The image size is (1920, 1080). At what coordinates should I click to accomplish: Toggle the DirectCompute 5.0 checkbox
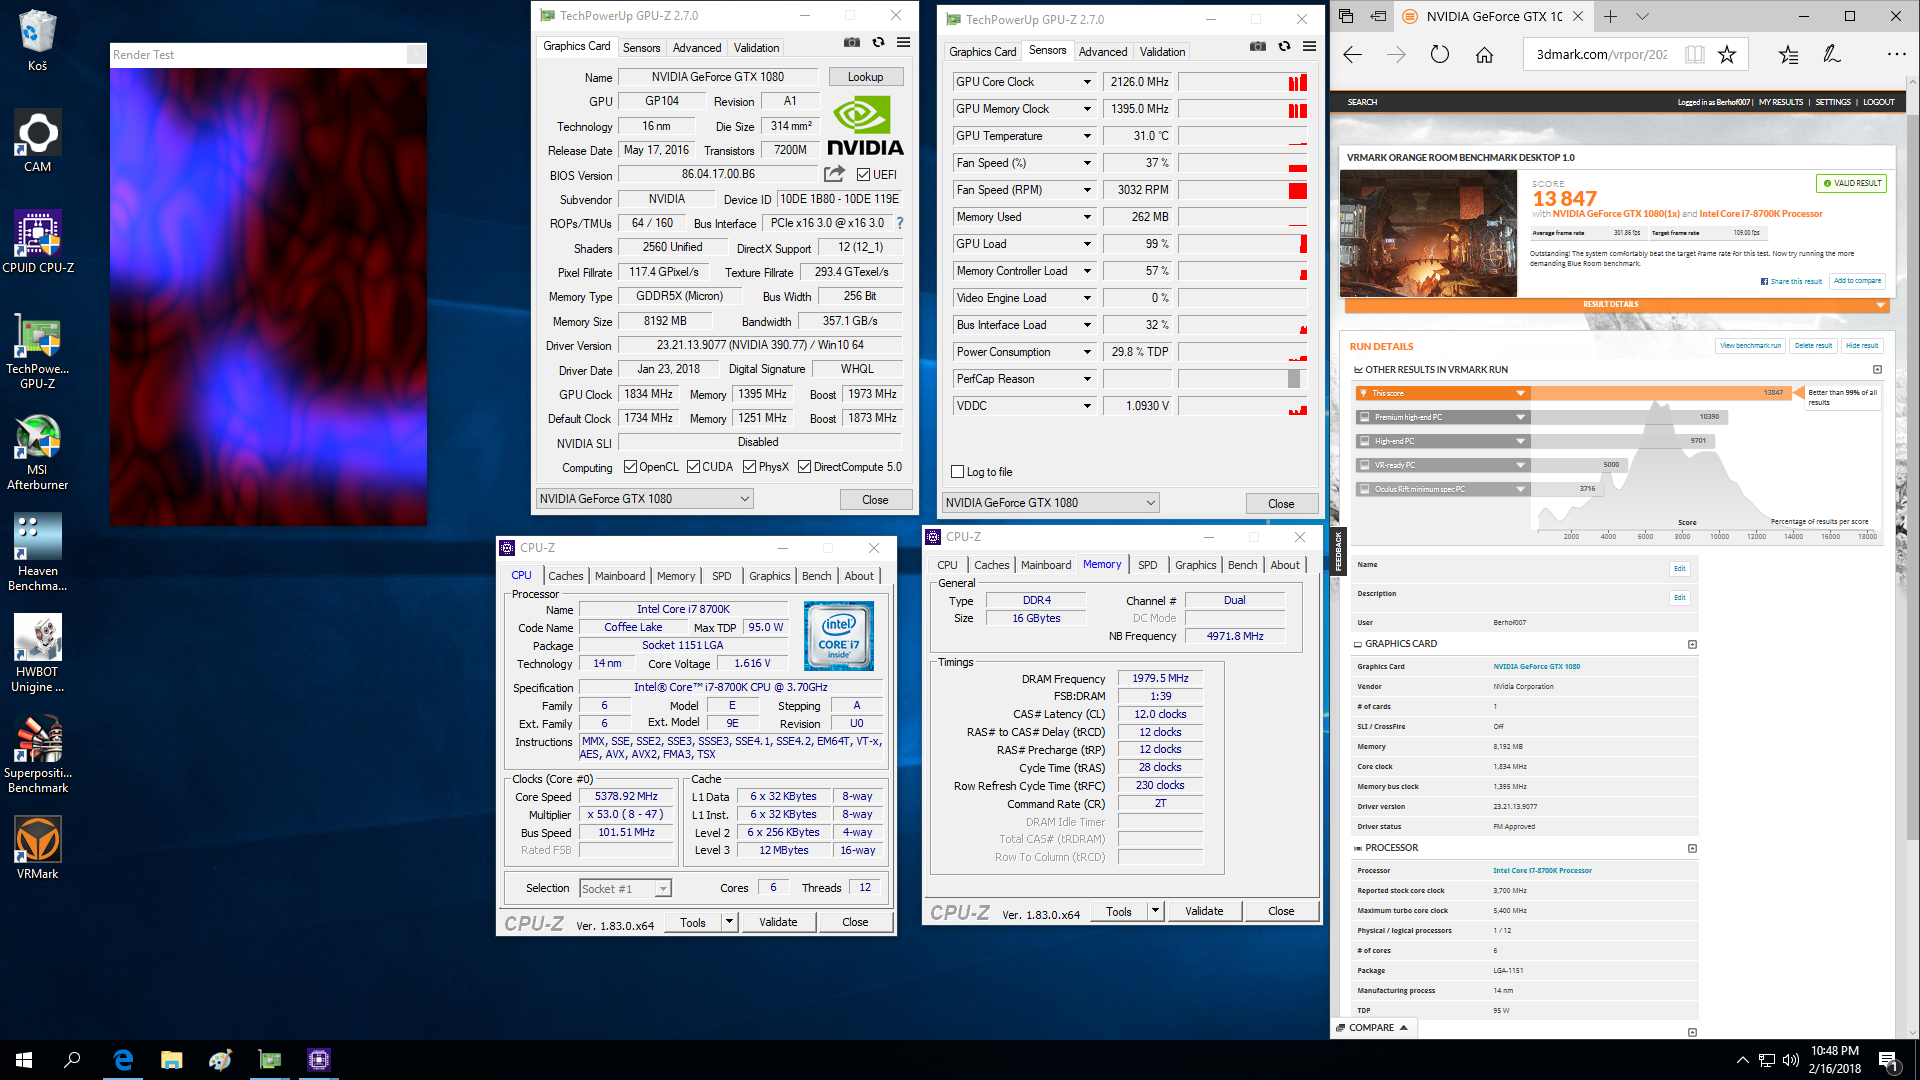pyautogui.click(x=804, y=467)
